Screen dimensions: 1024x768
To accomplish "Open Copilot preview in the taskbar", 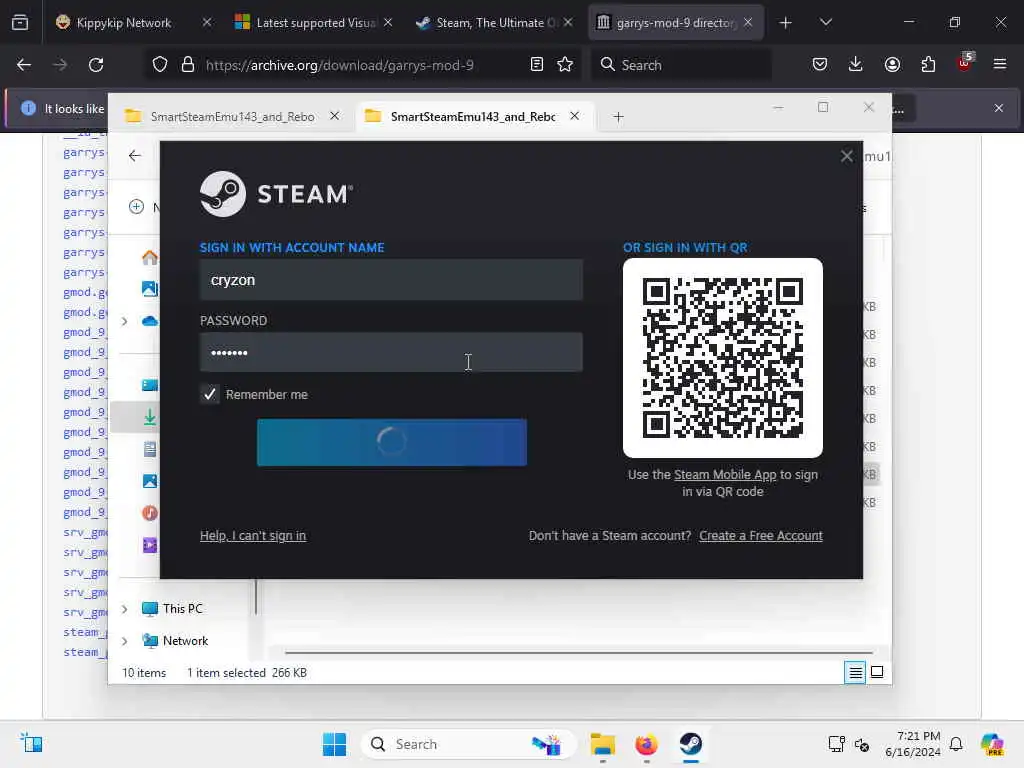I will tap(992, 744).
